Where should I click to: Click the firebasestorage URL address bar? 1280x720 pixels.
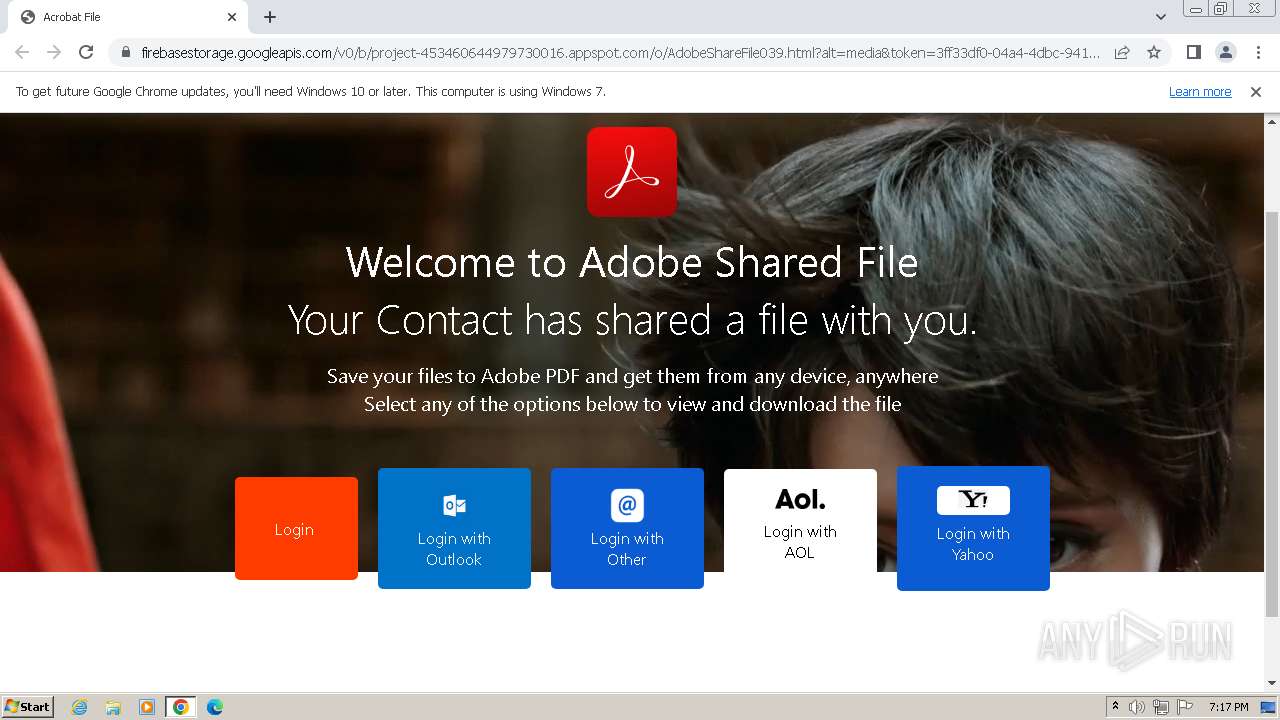click(x=620, y=52)
